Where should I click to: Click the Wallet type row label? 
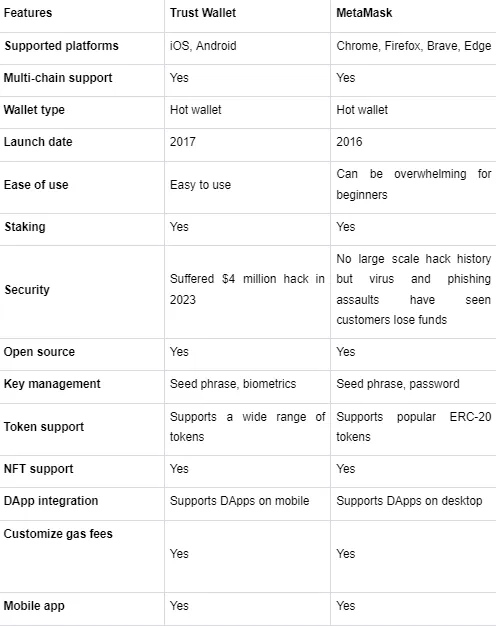[x=34, y=110]
